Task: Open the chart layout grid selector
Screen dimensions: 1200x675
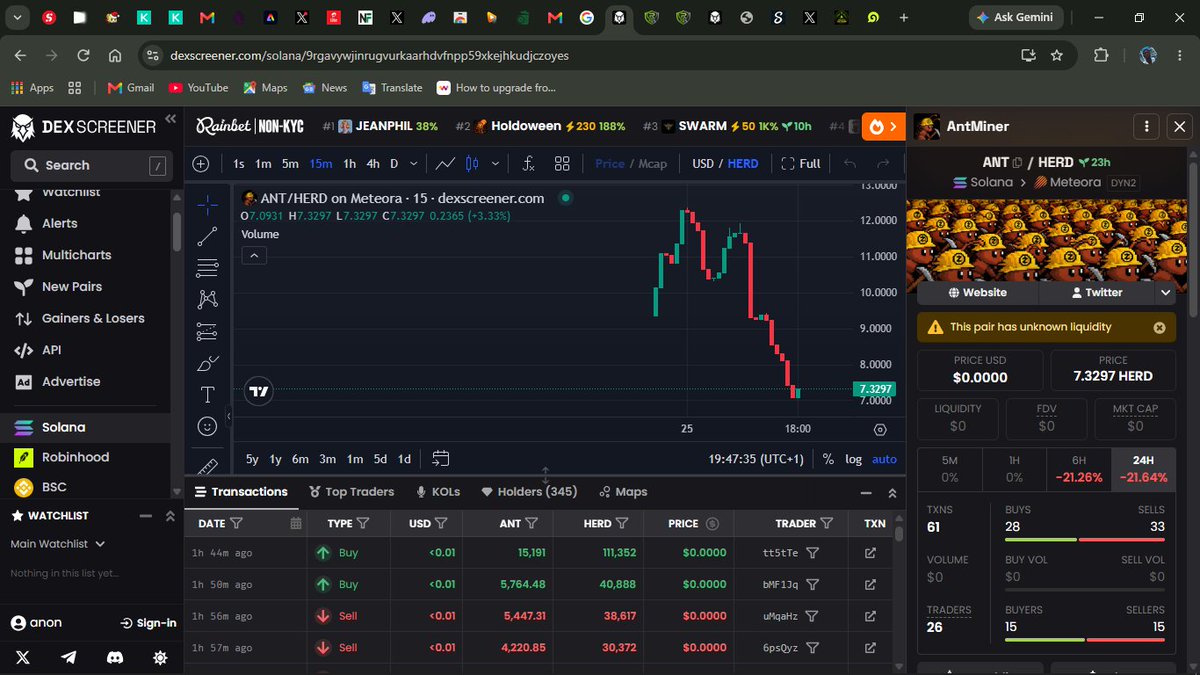Action: [x=562, y=164]
